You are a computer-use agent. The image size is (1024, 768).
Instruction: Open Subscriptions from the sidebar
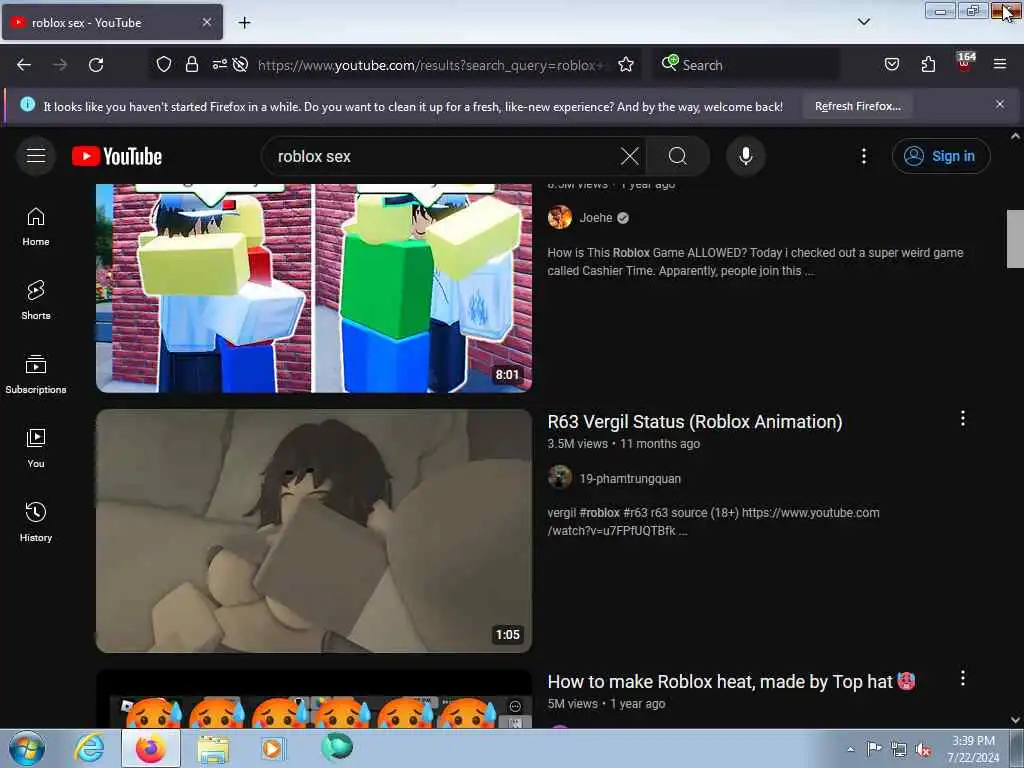(36, 375)
